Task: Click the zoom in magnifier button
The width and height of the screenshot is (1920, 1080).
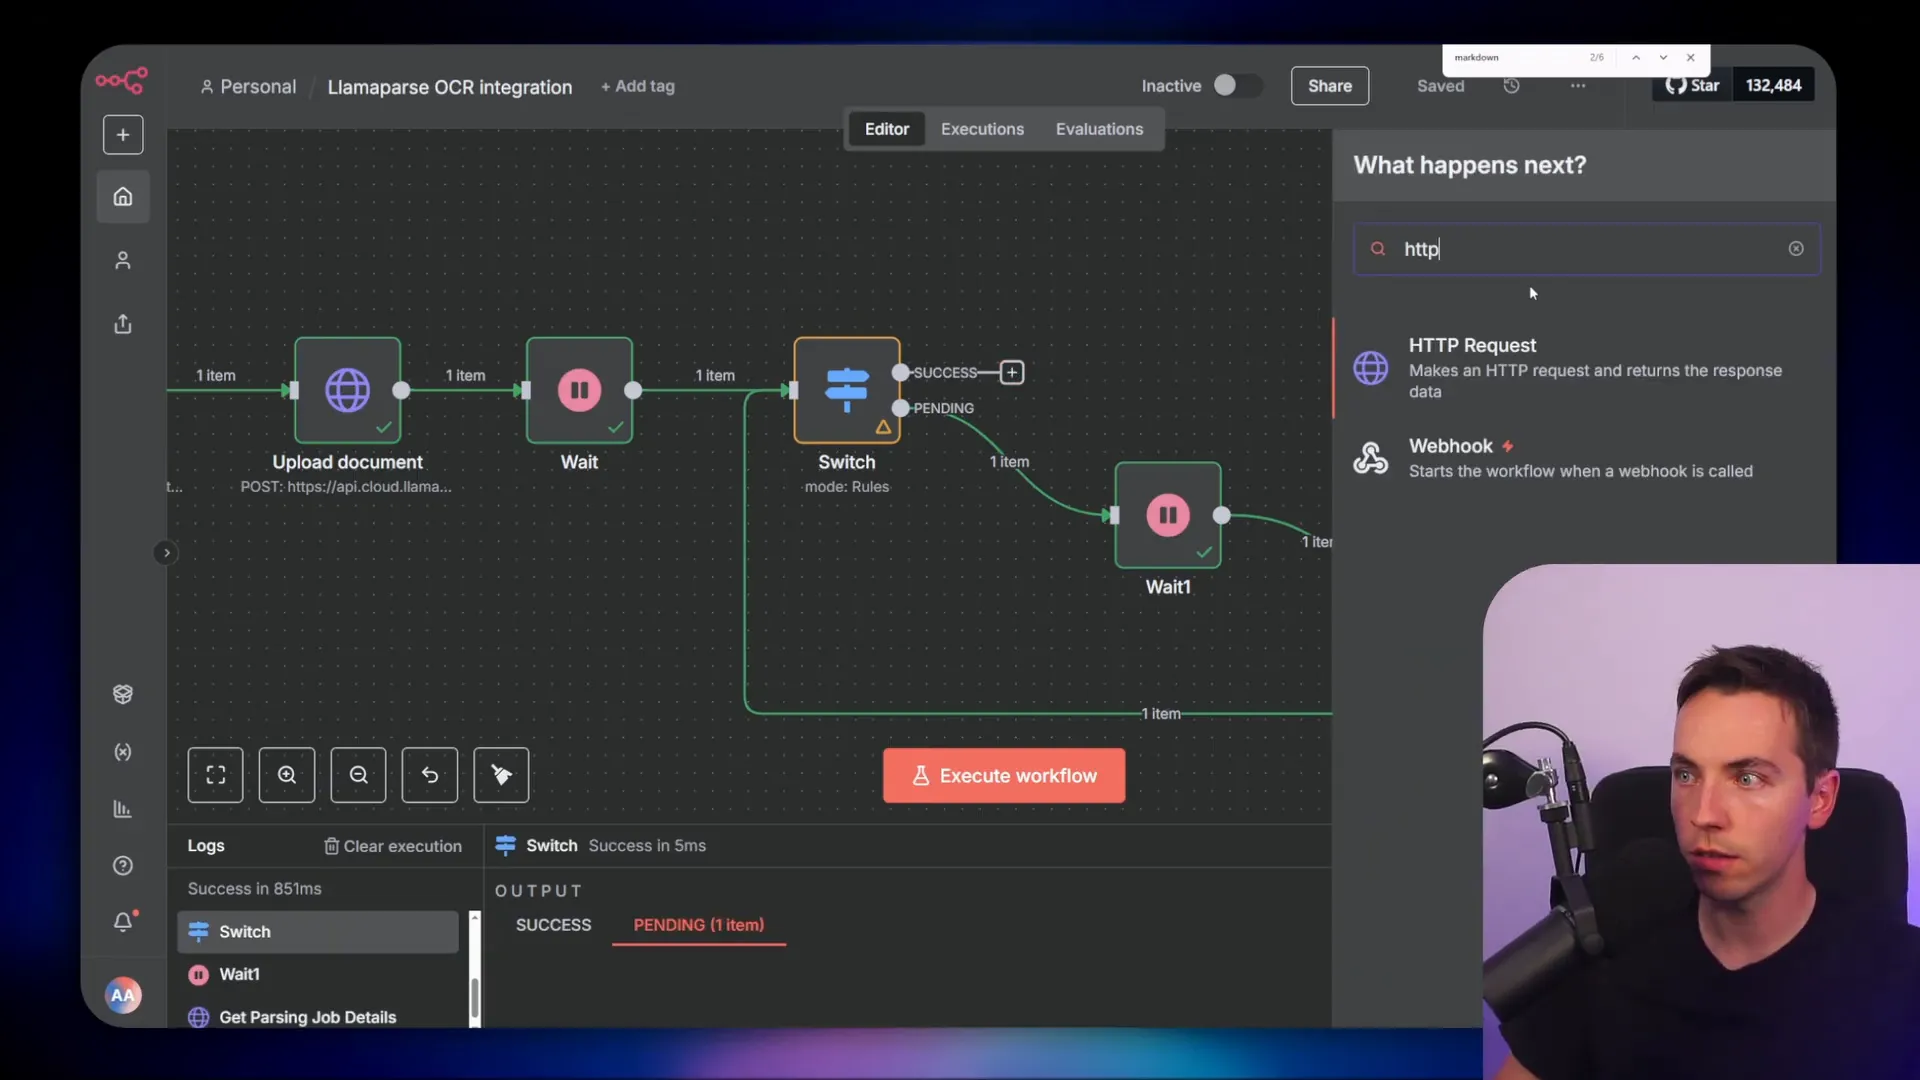Action: (287, 775)
